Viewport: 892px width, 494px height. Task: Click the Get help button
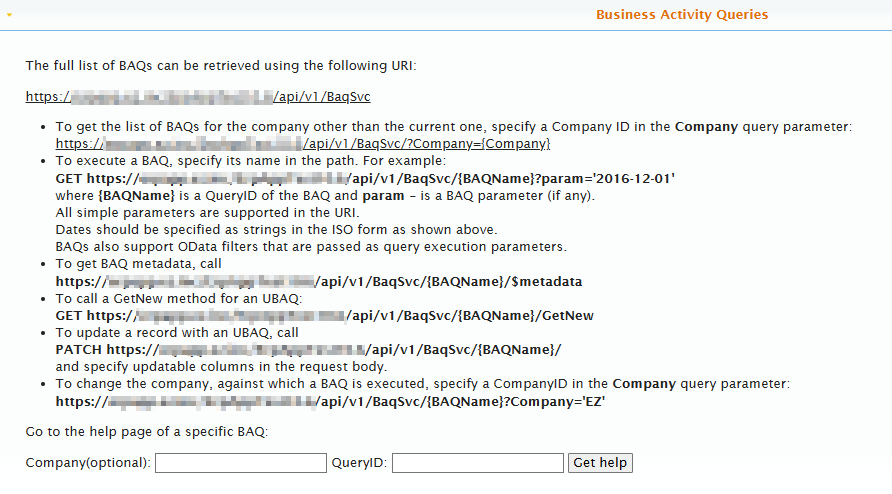[x=600, y=463]
